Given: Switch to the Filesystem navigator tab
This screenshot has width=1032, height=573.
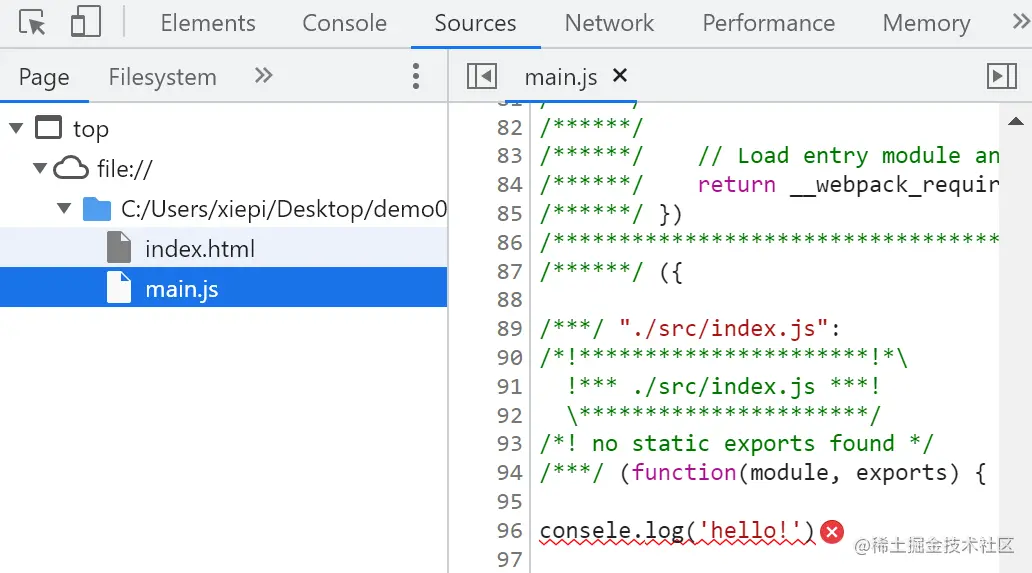Looking at the screenshot, I should click(162, 77).
